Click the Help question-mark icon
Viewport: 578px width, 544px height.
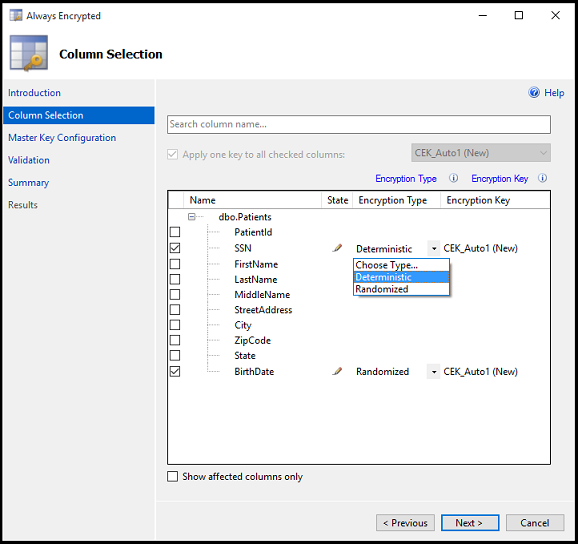(x=534, y=93)
